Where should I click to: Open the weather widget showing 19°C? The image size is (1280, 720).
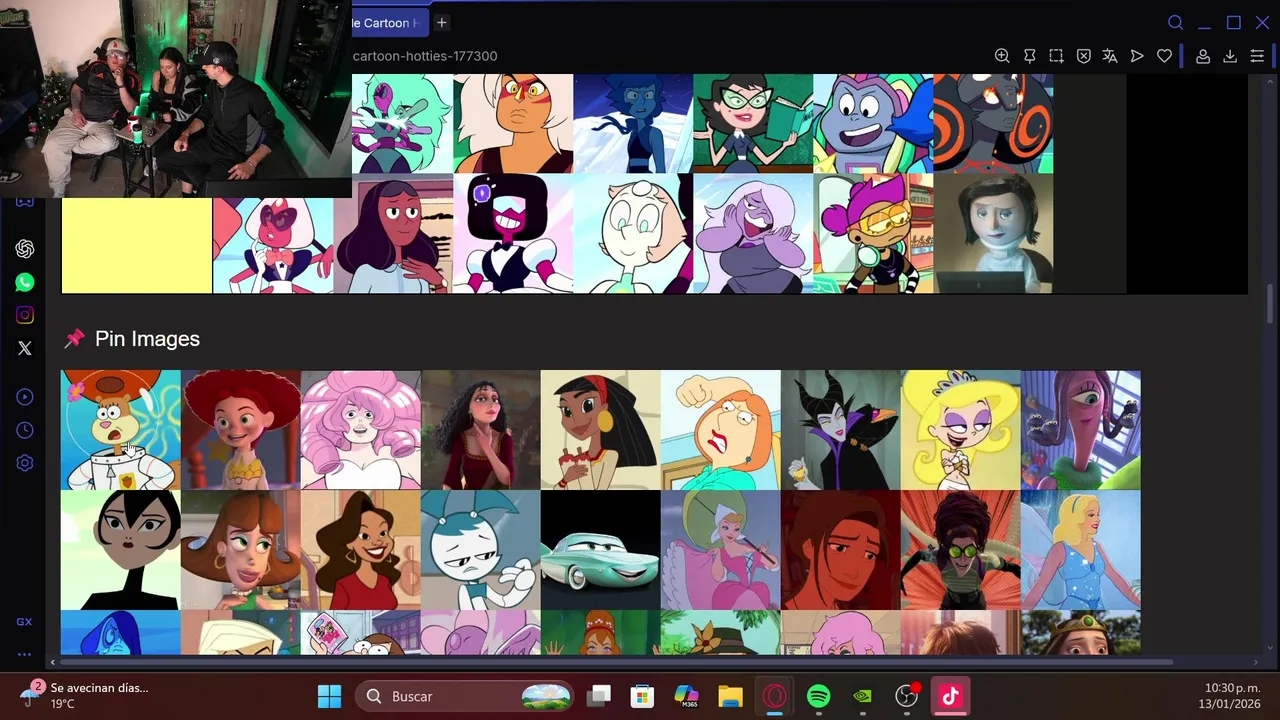coord(85,695)
